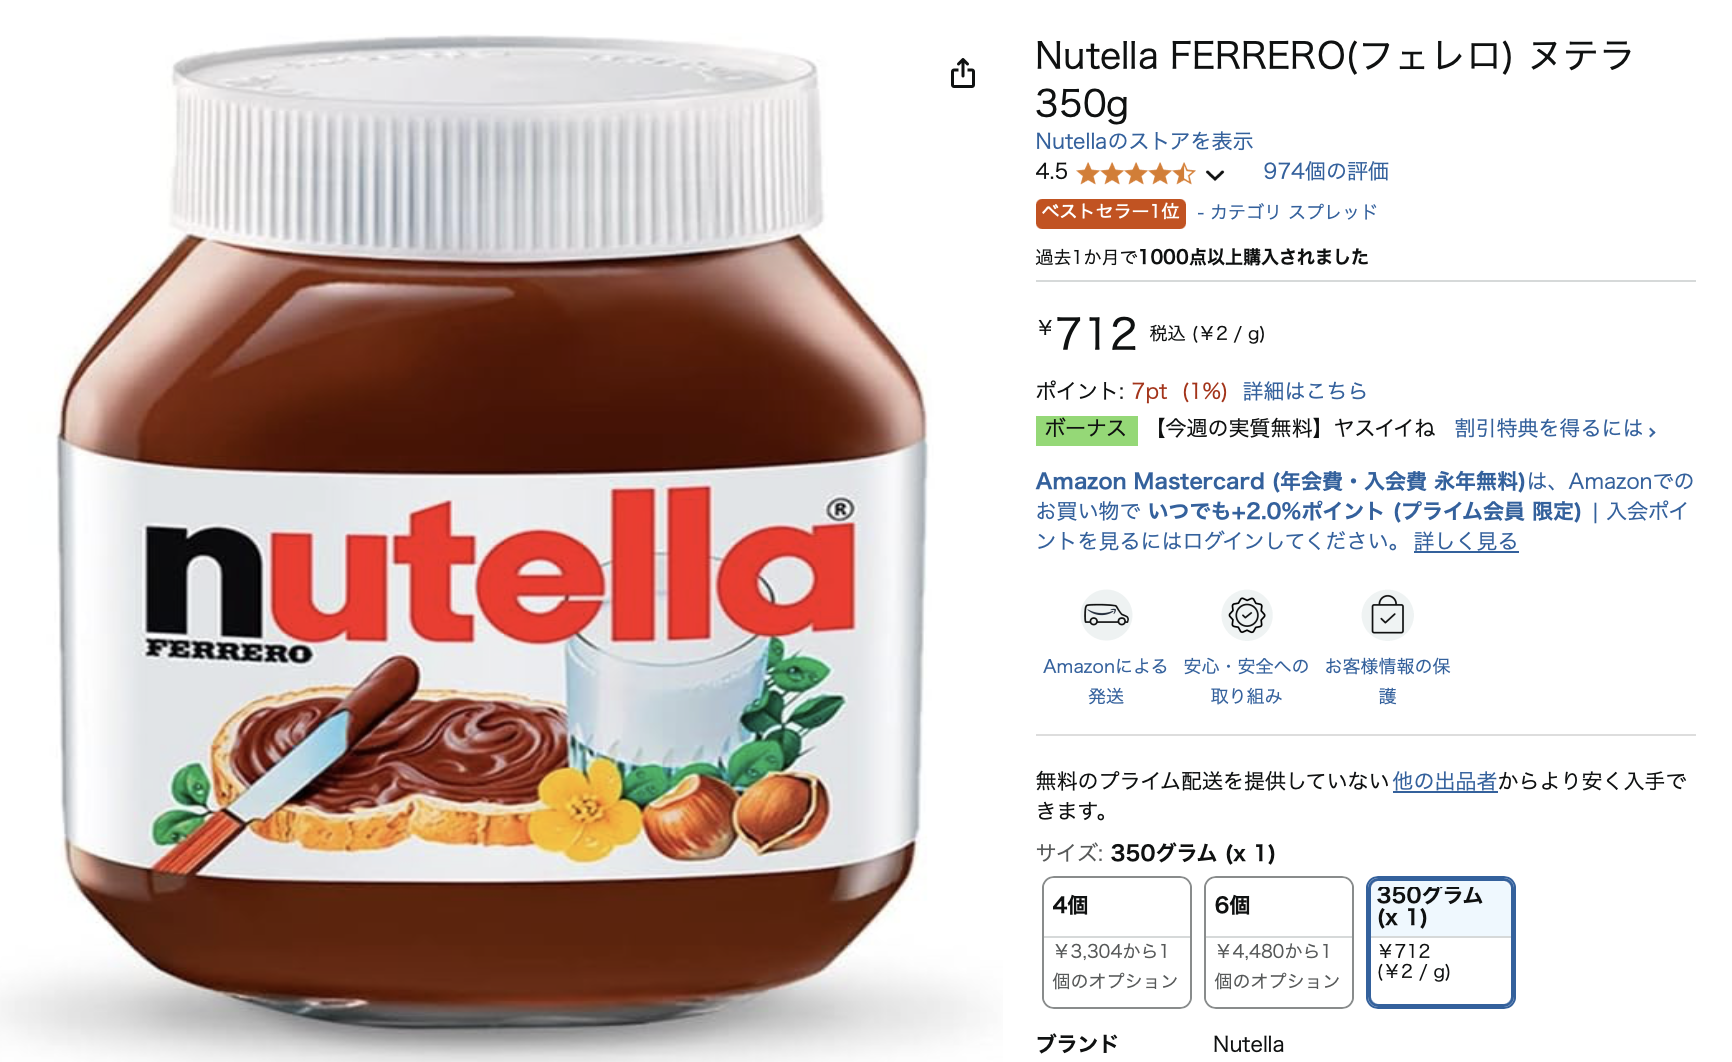Open the 974個の評価 reviews link
Screen dimensions: 1732x1062
pos(1325,171)
